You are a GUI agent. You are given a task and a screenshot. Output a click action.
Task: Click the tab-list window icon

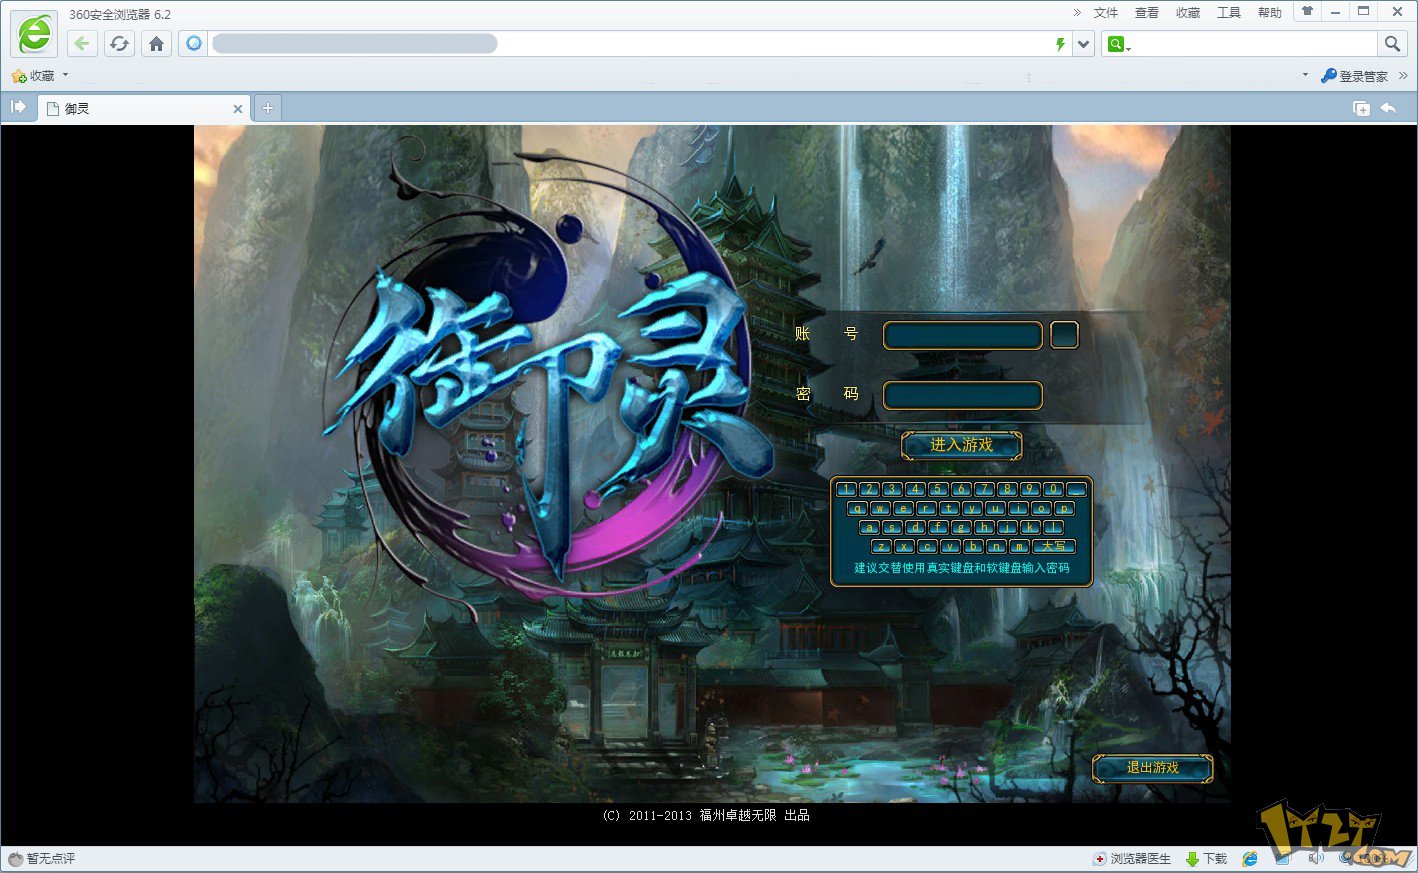tap(1361, 108)
